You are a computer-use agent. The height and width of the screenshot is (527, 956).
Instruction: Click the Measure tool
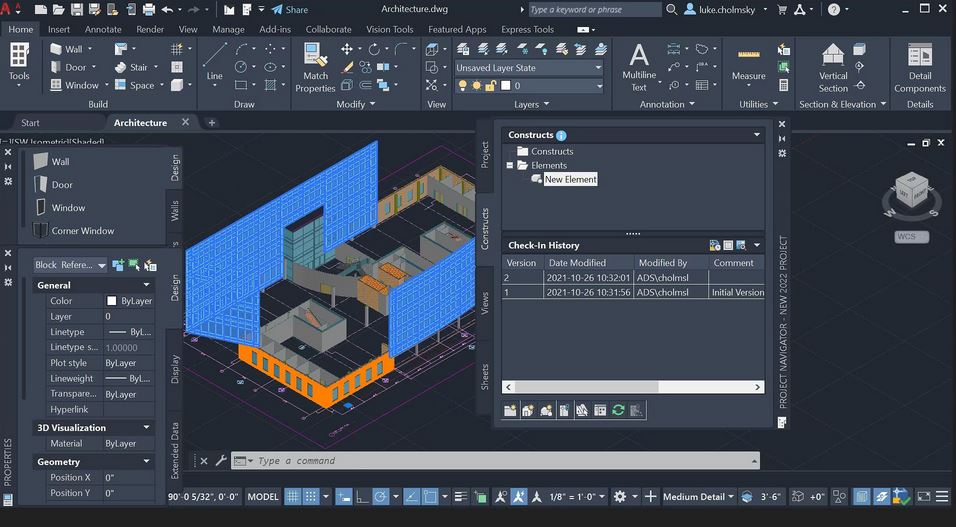coord(749,64)
